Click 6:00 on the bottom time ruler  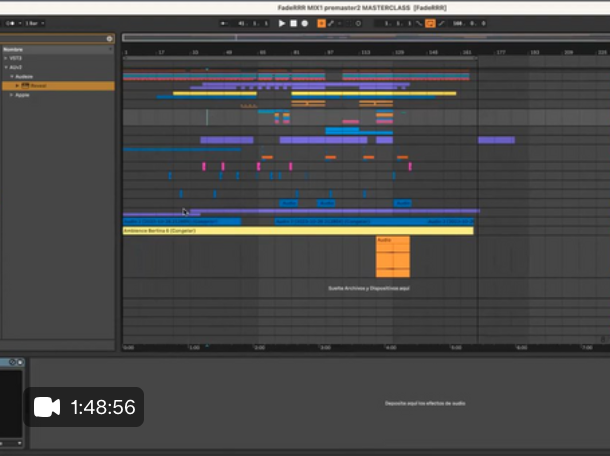click(x=521, y=347)
